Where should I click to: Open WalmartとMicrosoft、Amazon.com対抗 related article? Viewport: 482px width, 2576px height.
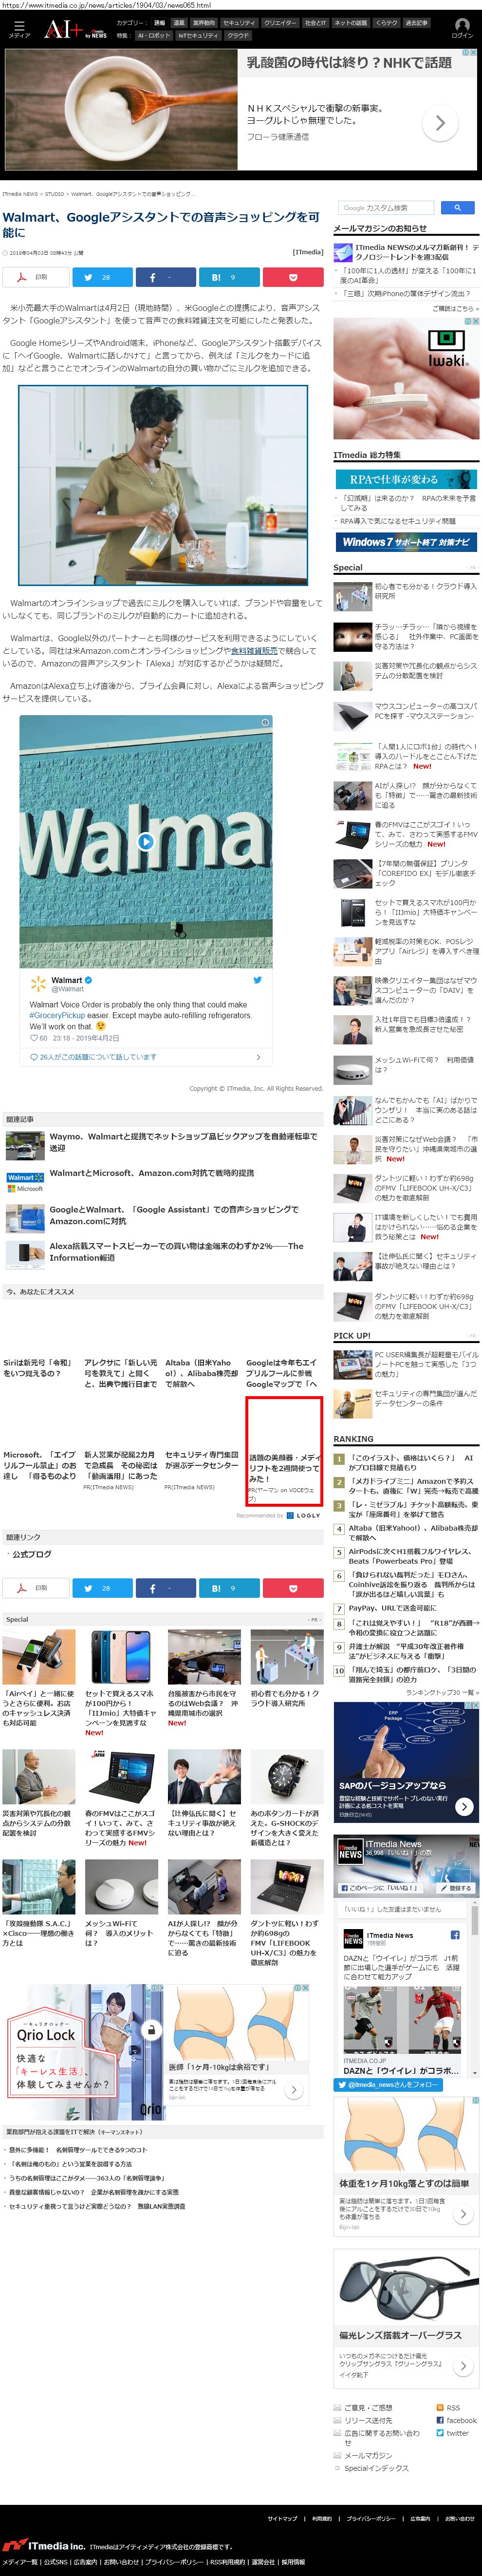pyautogui.click(x=152, y=1173)
